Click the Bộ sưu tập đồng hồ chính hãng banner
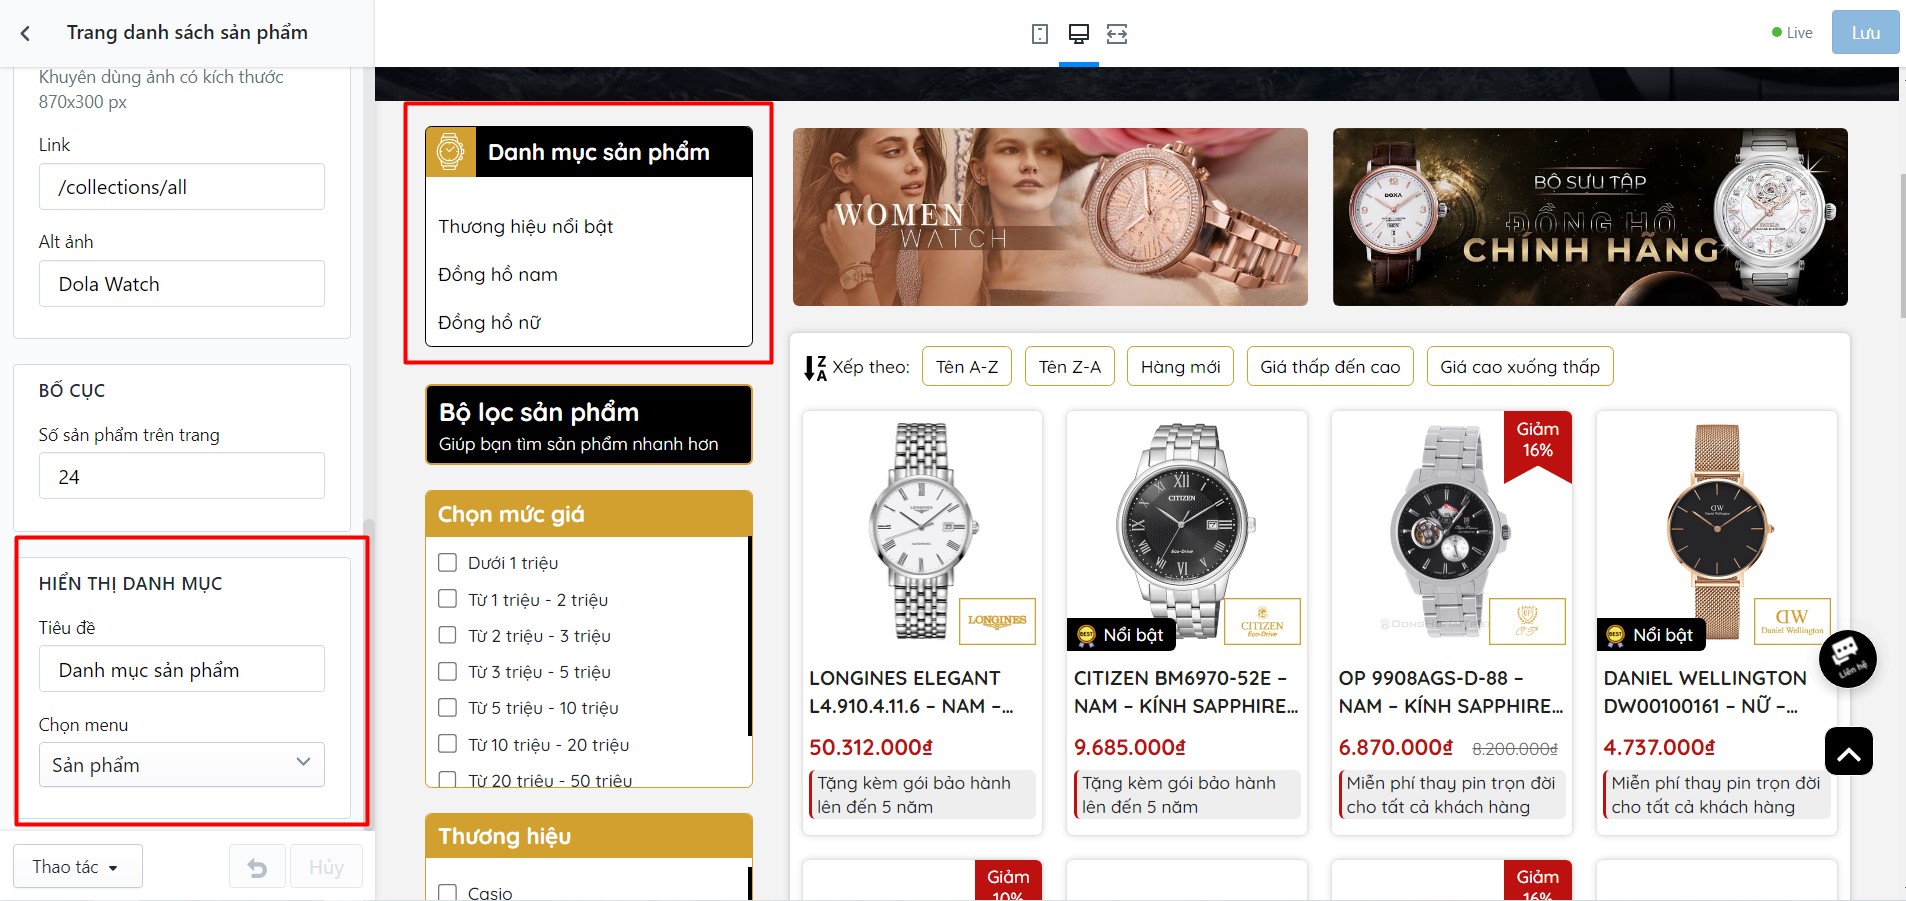 (1590, 217)
